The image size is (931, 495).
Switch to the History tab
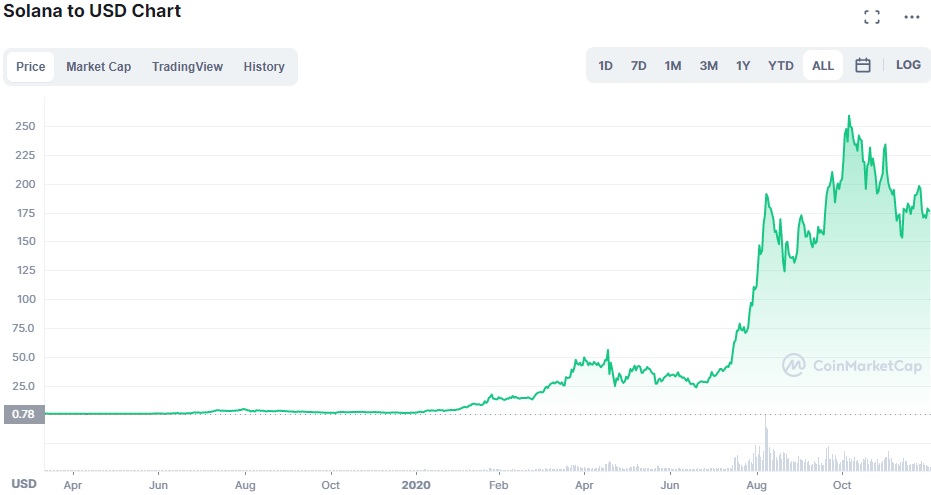click(264, 66)
